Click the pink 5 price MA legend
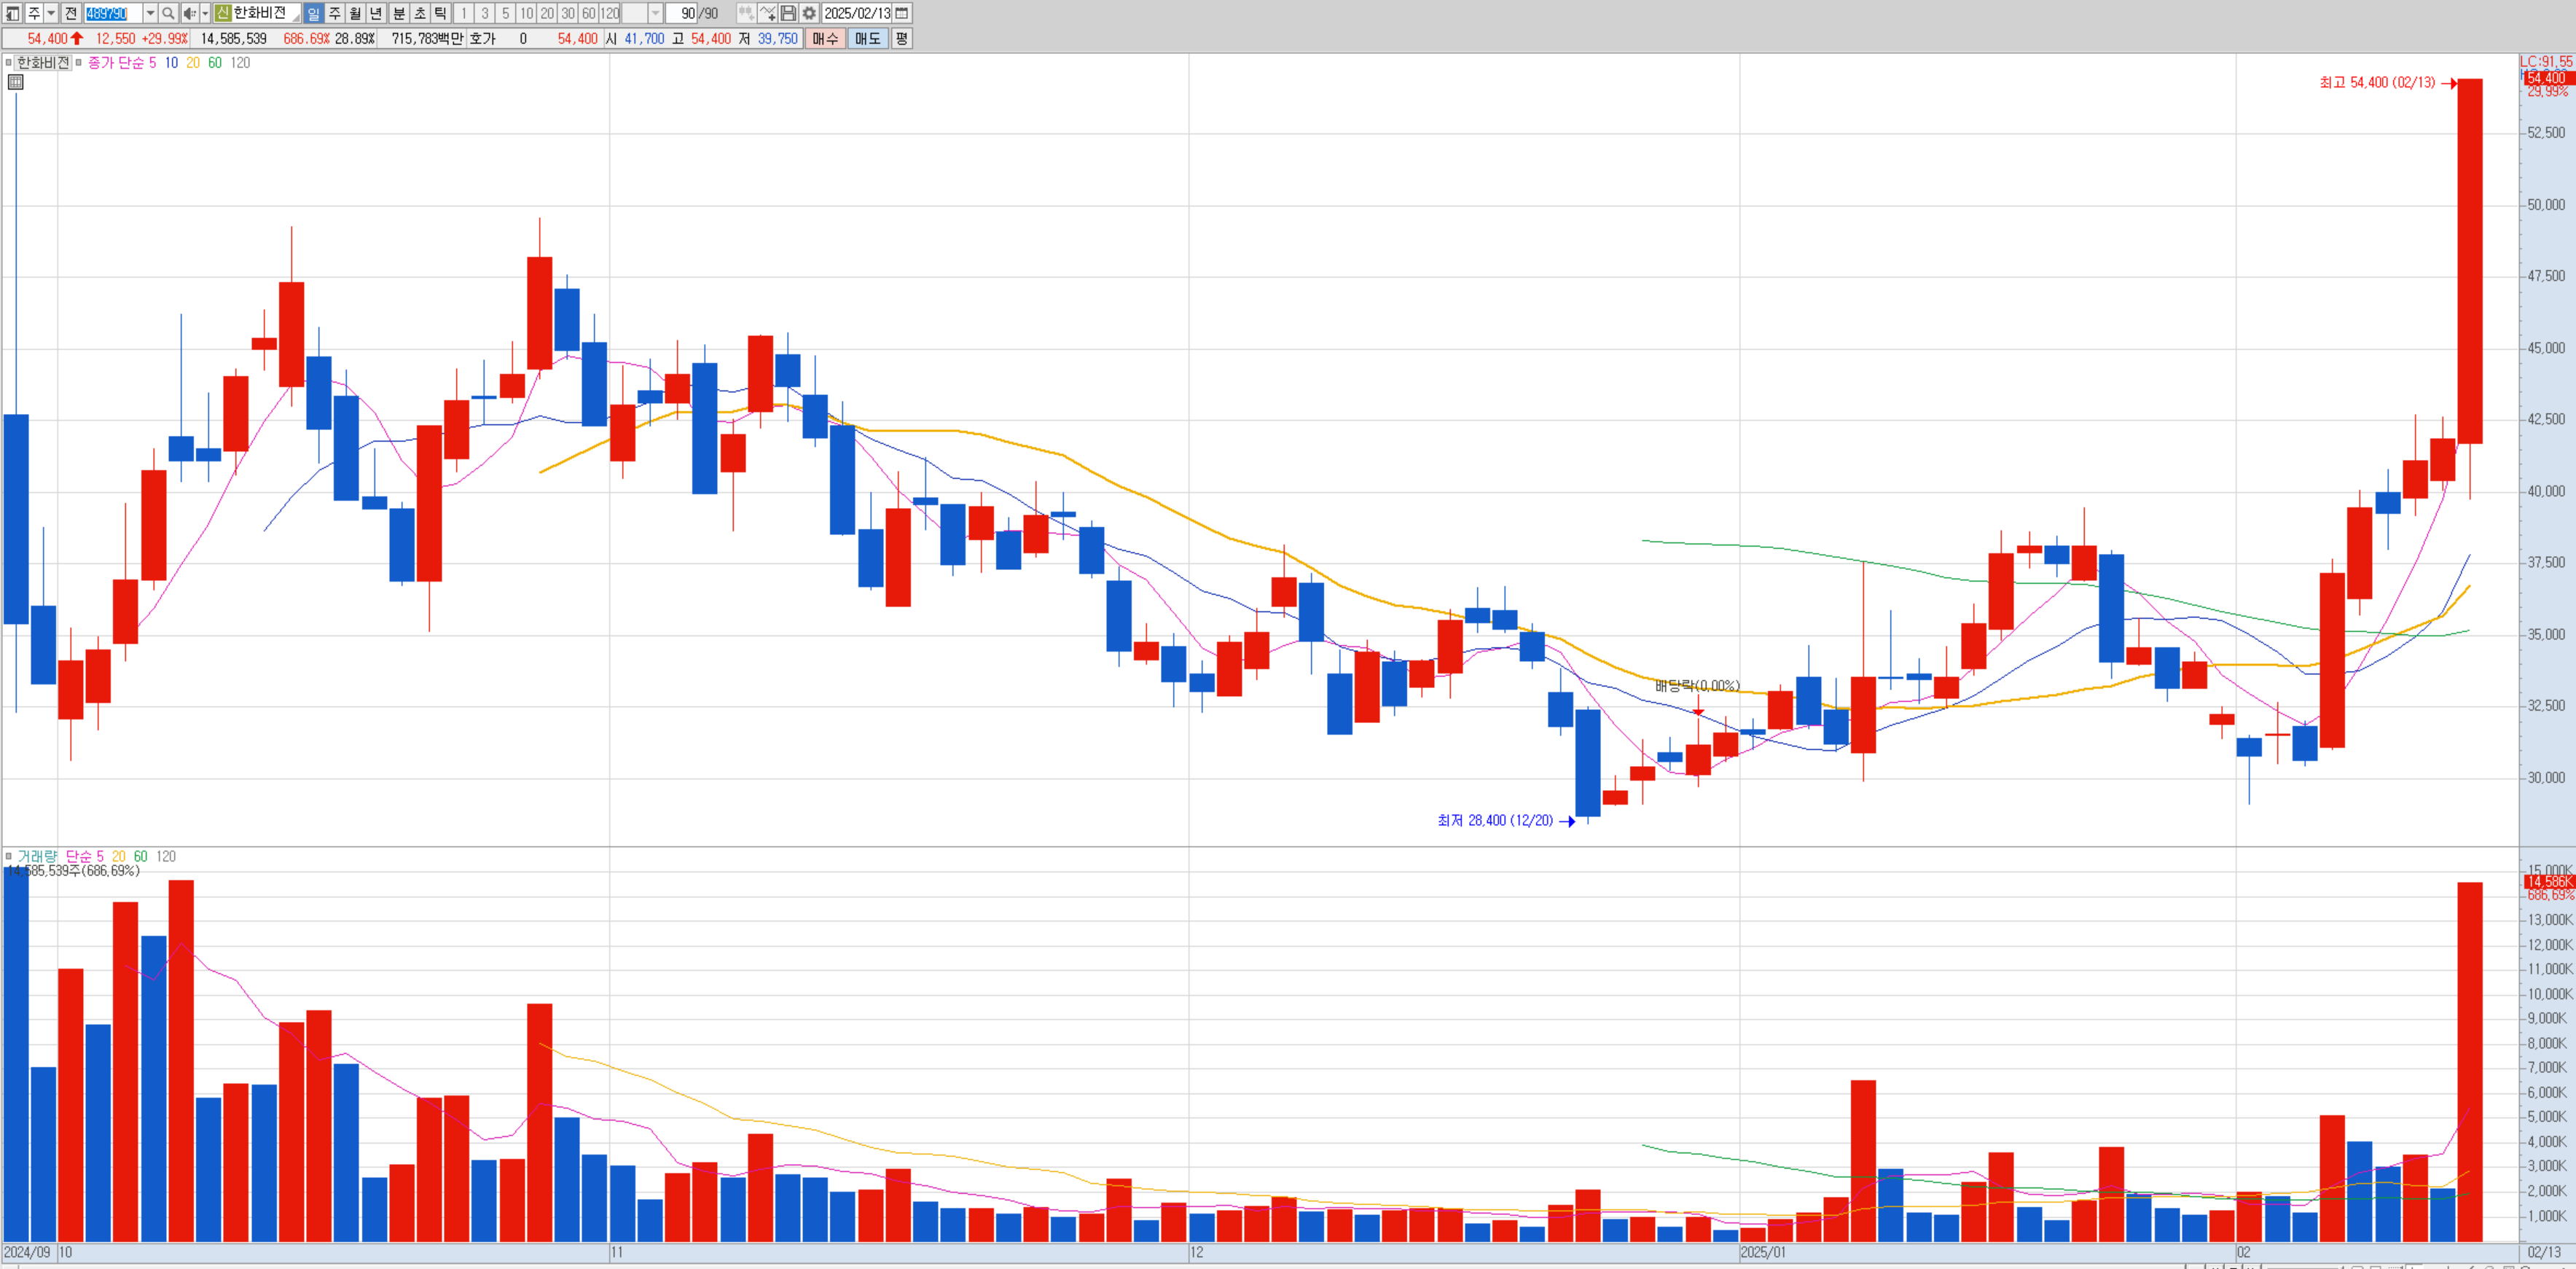Screen dimensions: 2576x1269 [x=152, y=62]
